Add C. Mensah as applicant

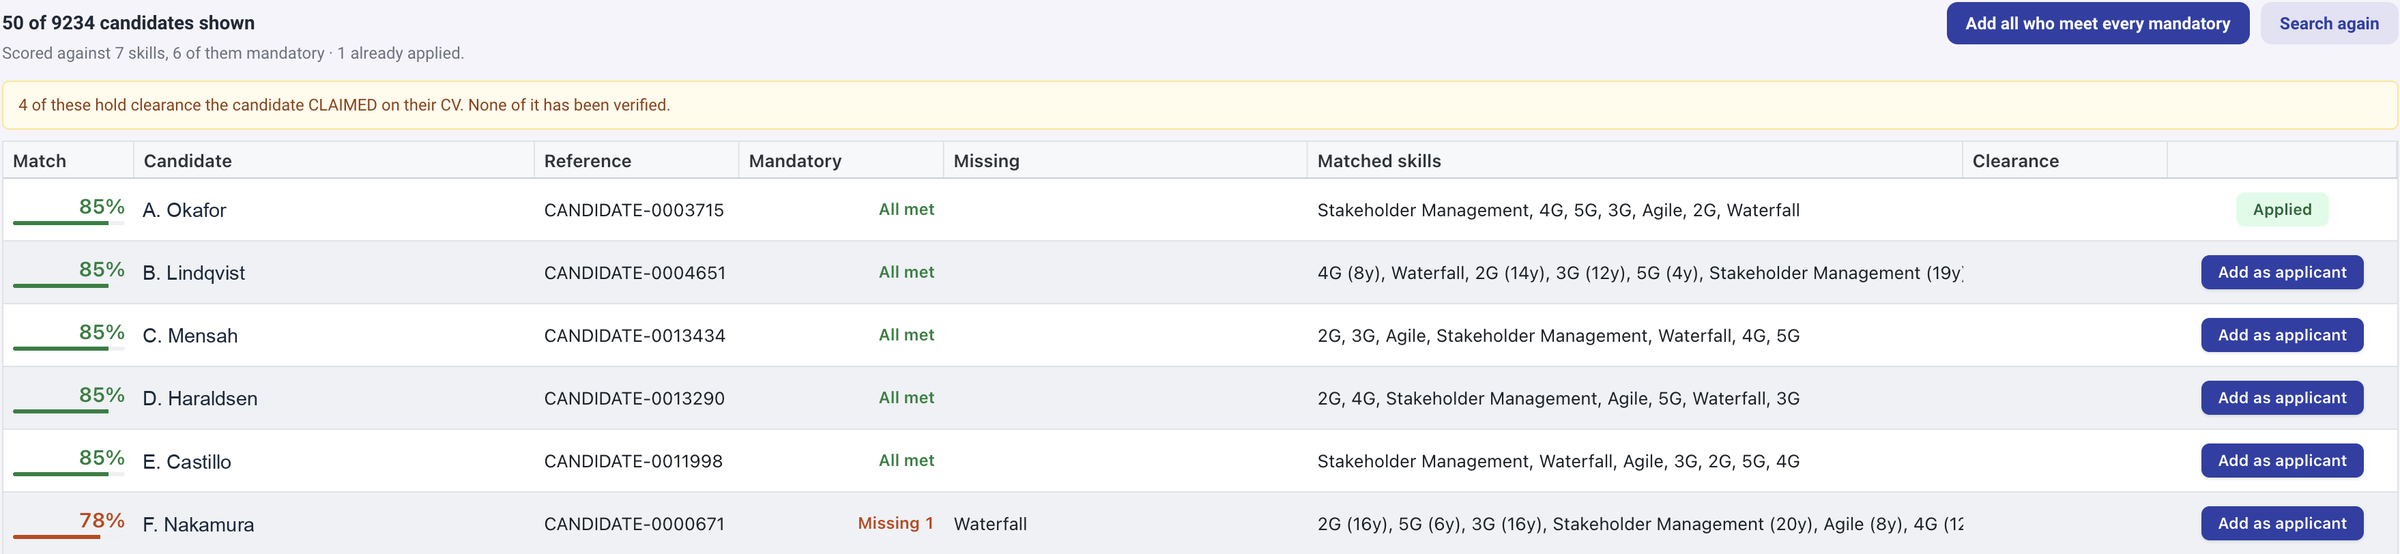2282,335
